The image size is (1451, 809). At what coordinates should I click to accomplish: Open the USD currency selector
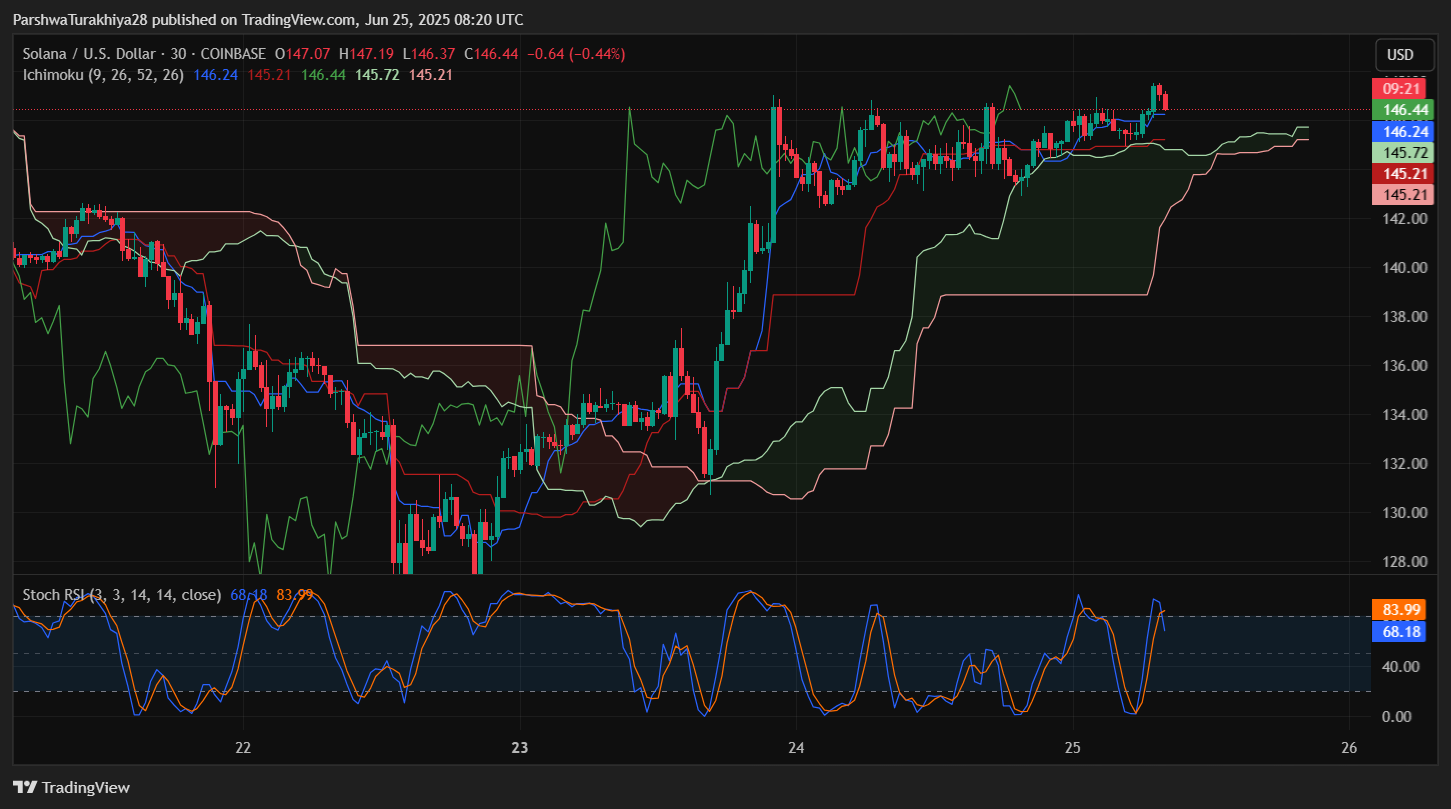click(x=1401, y=54)
